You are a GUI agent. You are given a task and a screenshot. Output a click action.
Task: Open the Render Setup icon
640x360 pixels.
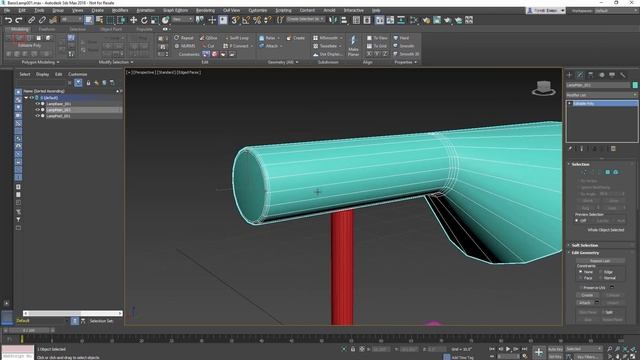tap(437, 20)
